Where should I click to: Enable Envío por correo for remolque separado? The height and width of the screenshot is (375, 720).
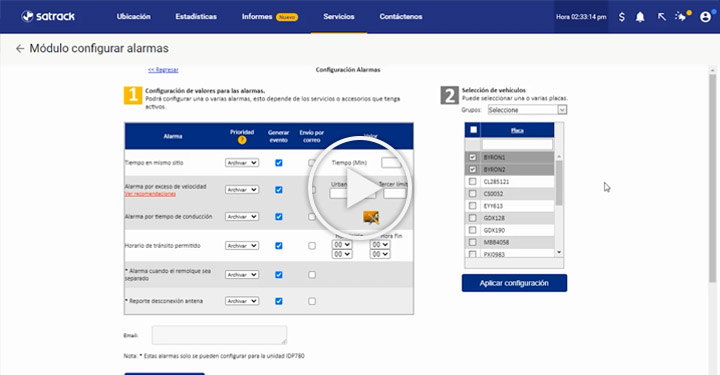(x=312, y=274)
